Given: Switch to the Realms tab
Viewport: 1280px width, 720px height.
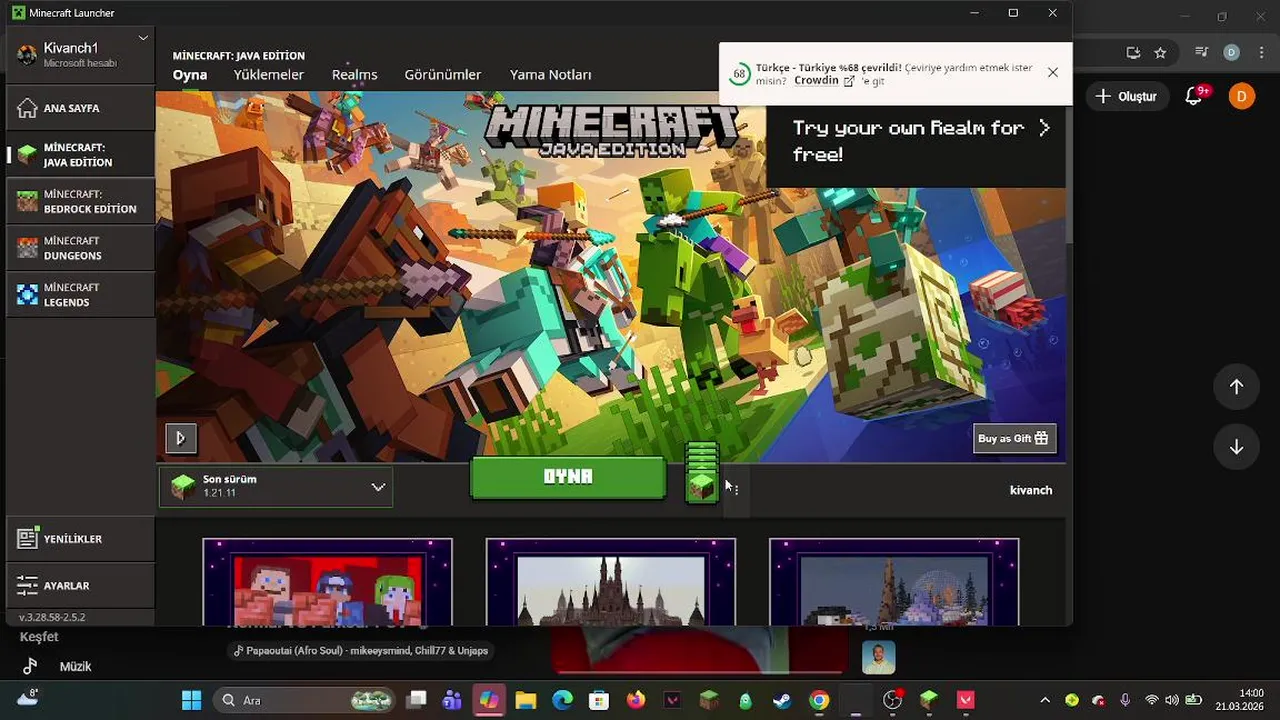Looking at the screenshot, I should click(355, 75).
